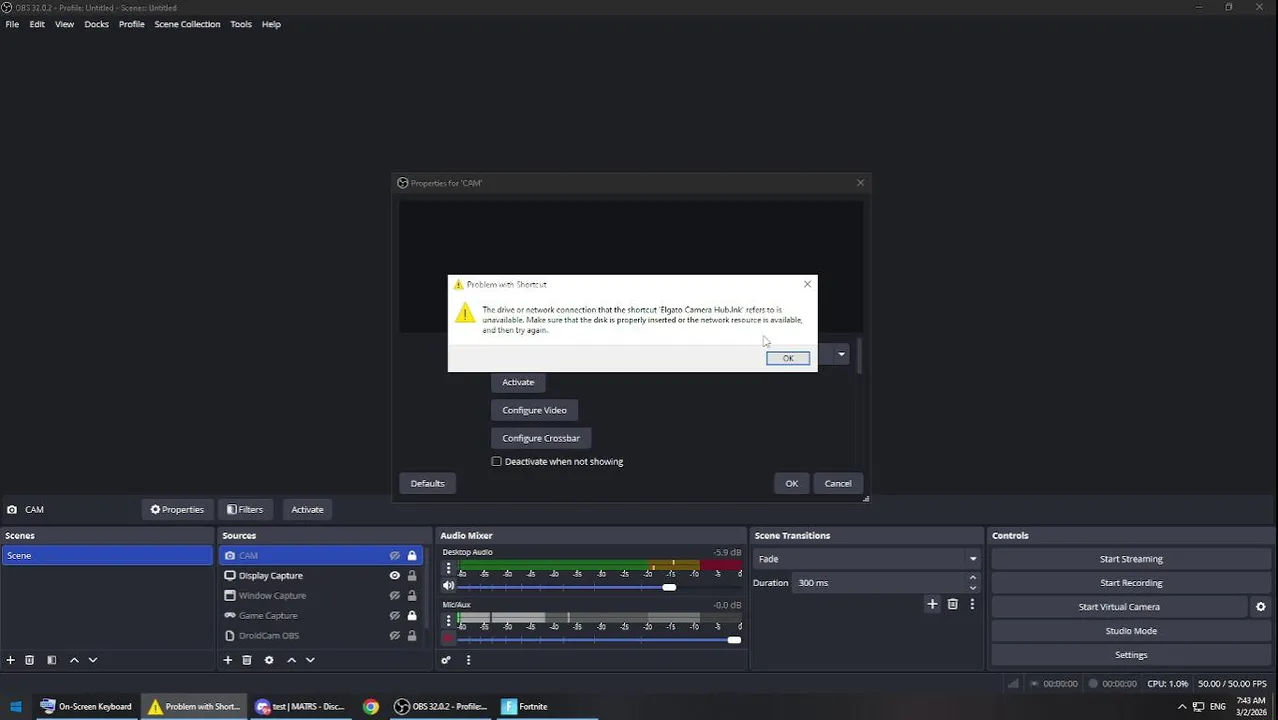Open Mic/Aux options three-dot menu
The width and height of the screenshot is (1278, 720).
[x=448, y=621]
